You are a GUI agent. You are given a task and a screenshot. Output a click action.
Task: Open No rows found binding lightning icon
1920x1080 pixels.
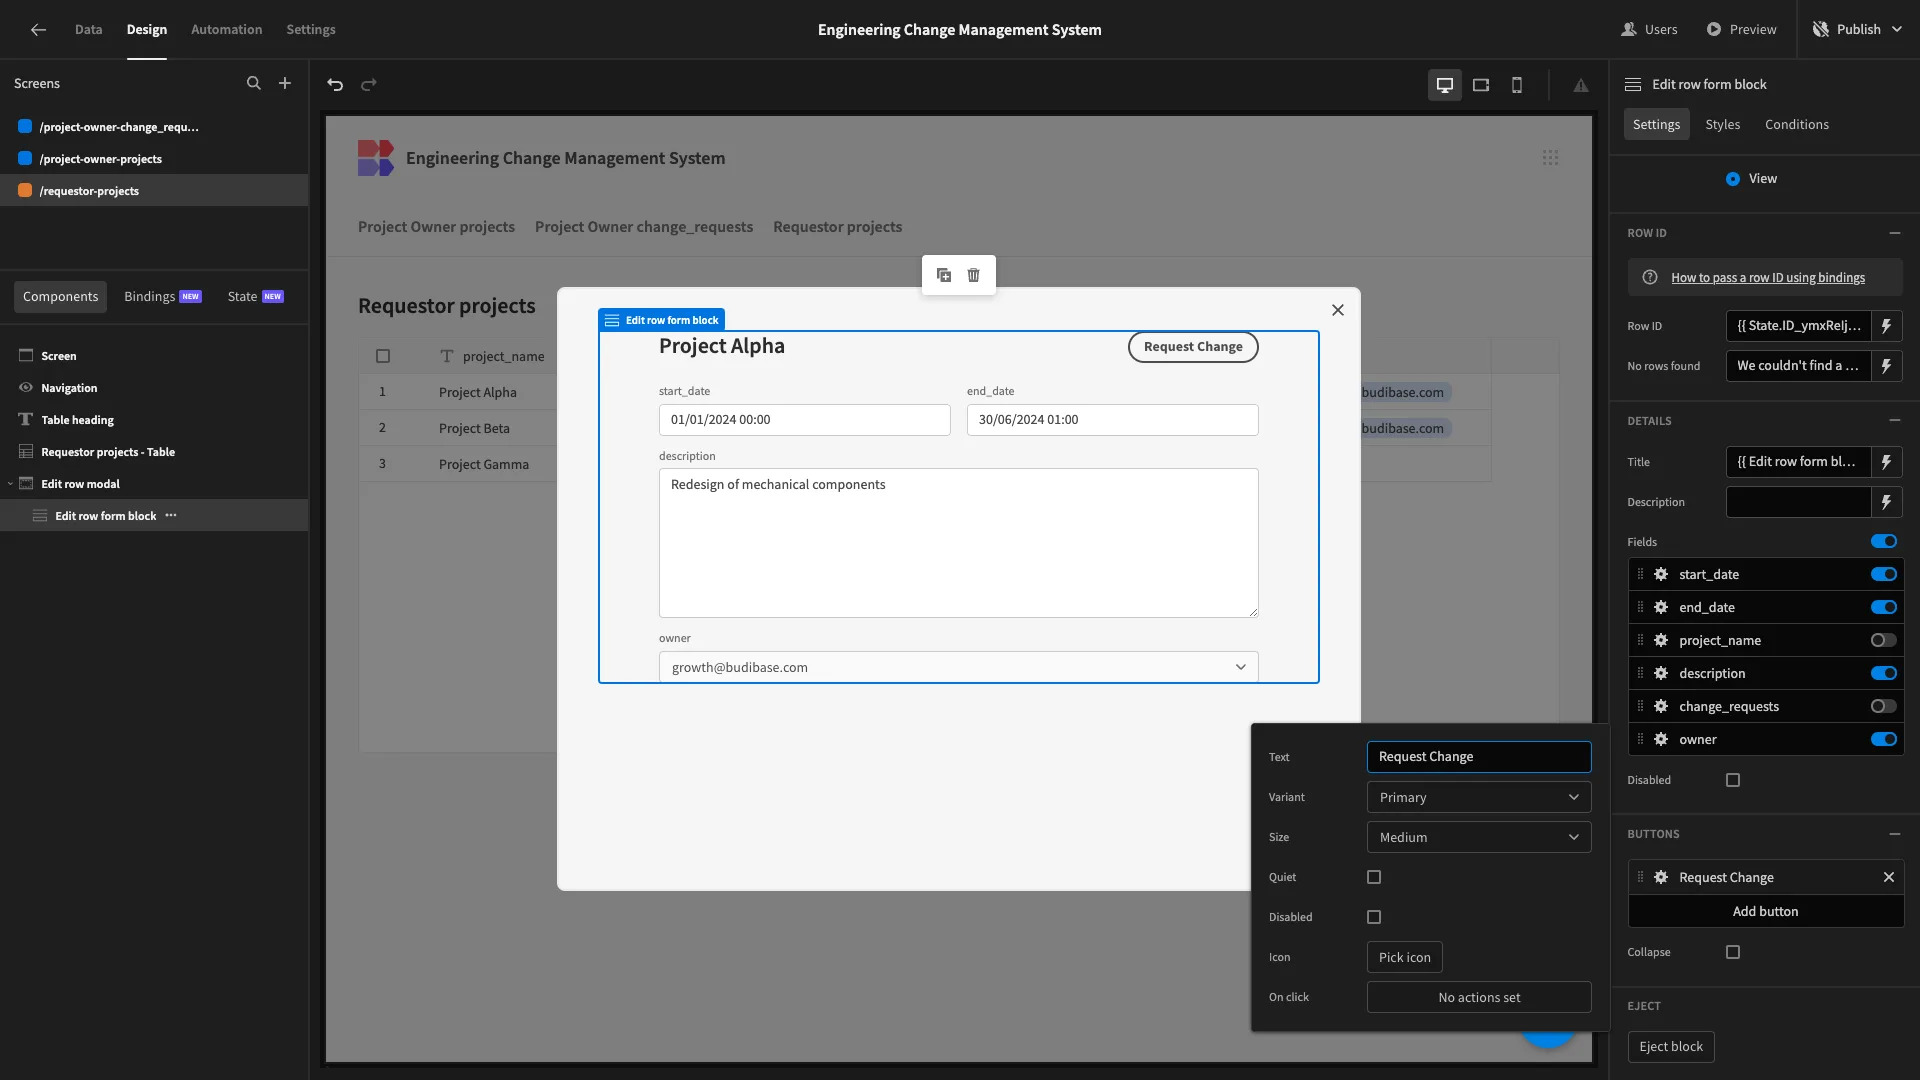click(1887, 366)
